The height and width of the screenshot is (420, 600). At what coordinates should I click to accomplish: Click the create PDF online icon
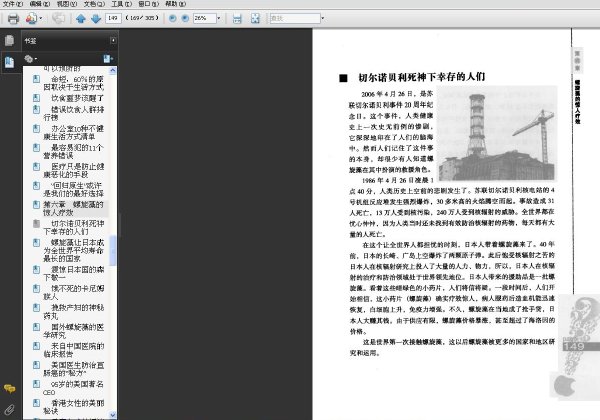tap(31, 18)
